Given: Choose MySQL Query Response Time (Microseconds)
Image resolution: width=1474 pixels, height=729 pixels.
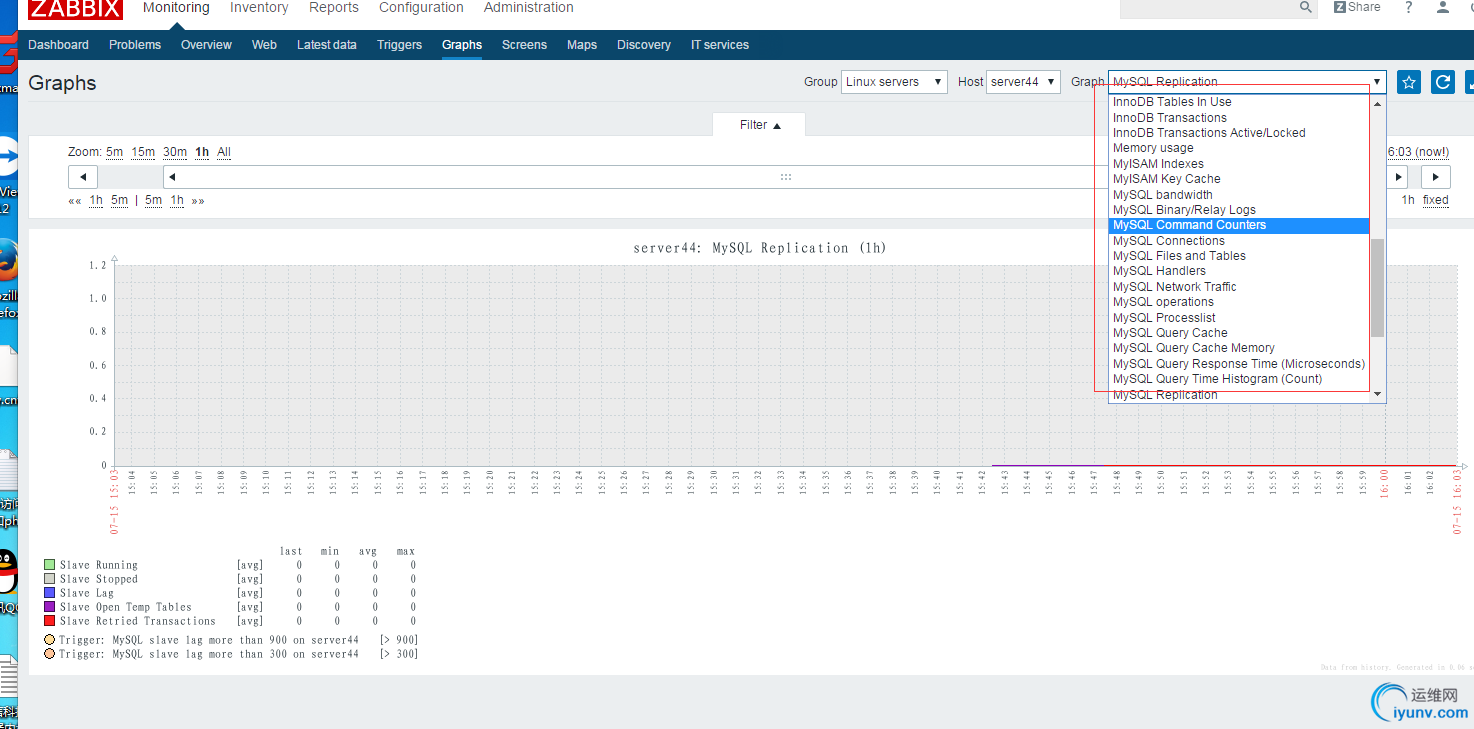Looking at the screenshot, I should coord(1239,364).
